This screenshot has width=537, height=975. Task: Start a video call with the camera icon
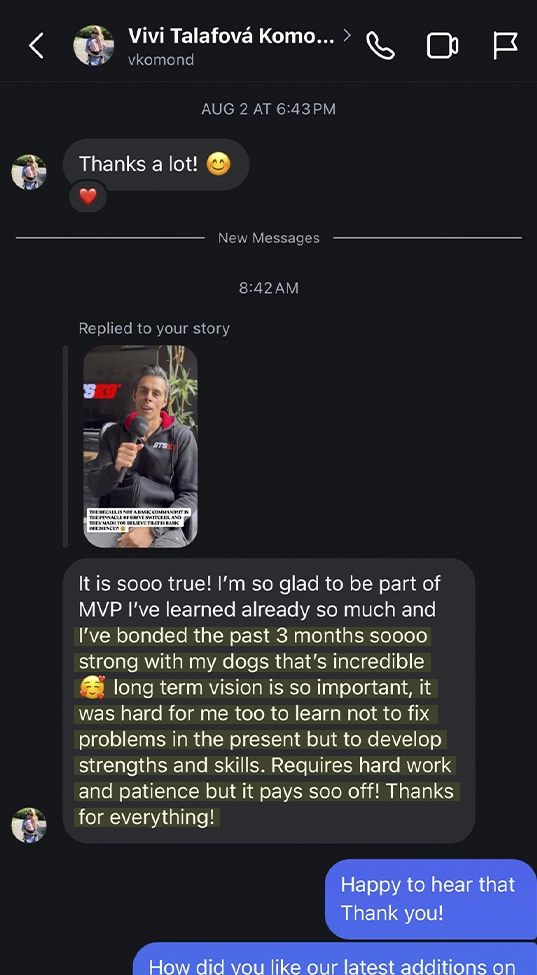(x=442, y=46)
